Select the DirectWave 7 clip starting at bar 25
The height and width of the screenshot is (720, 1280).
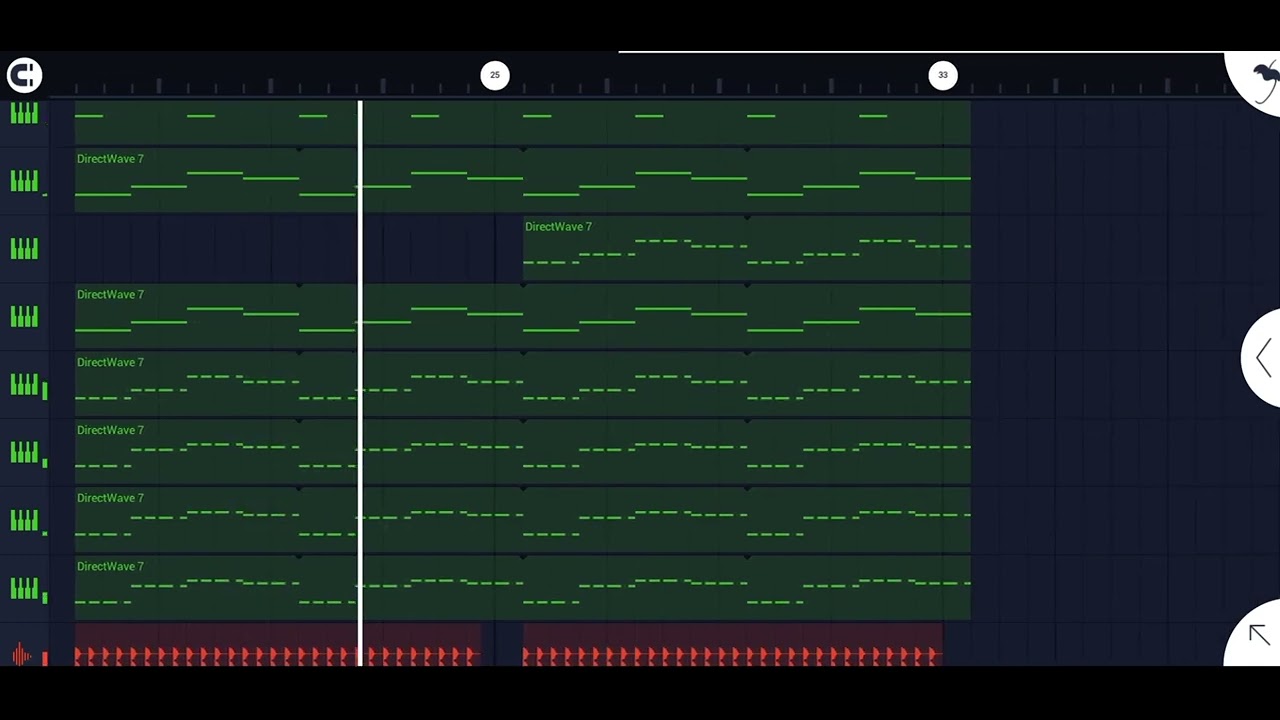746,248
